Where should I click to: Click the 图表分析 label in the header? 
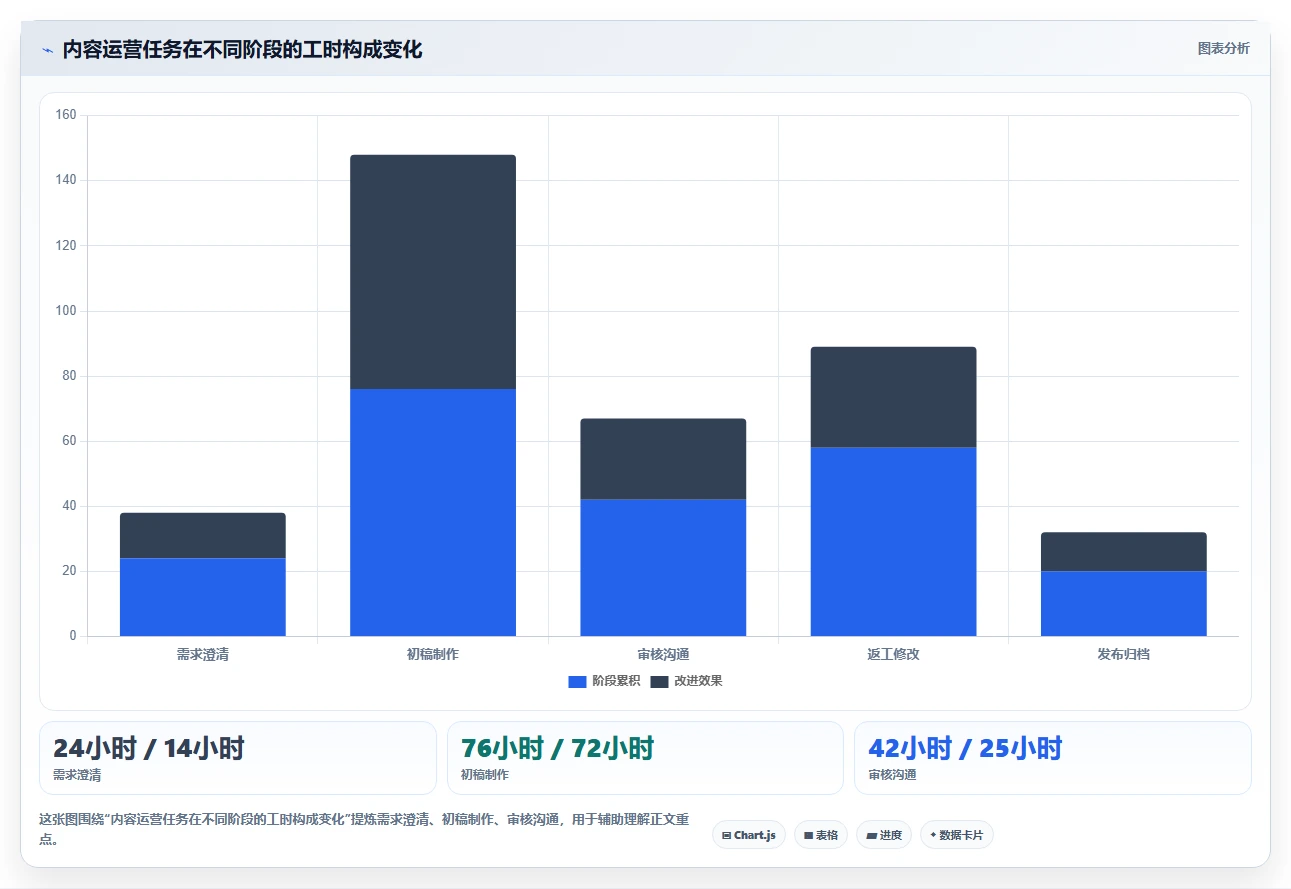[x=1223, y=48]
